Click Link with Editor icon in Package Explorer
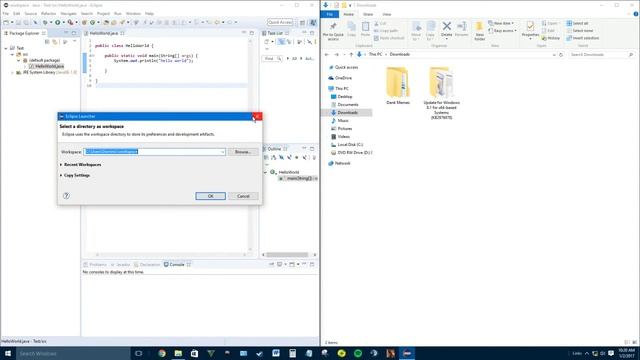Screen dimensions: 640x360 point(55,42)
